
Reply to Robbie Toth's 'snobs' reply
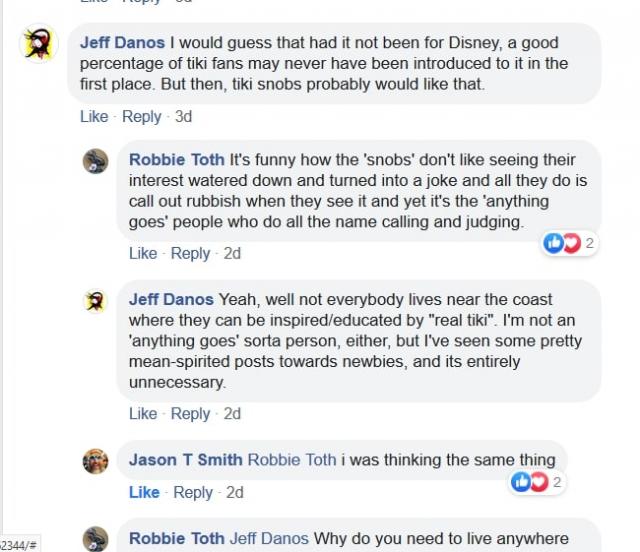click(x=190, y=253)
